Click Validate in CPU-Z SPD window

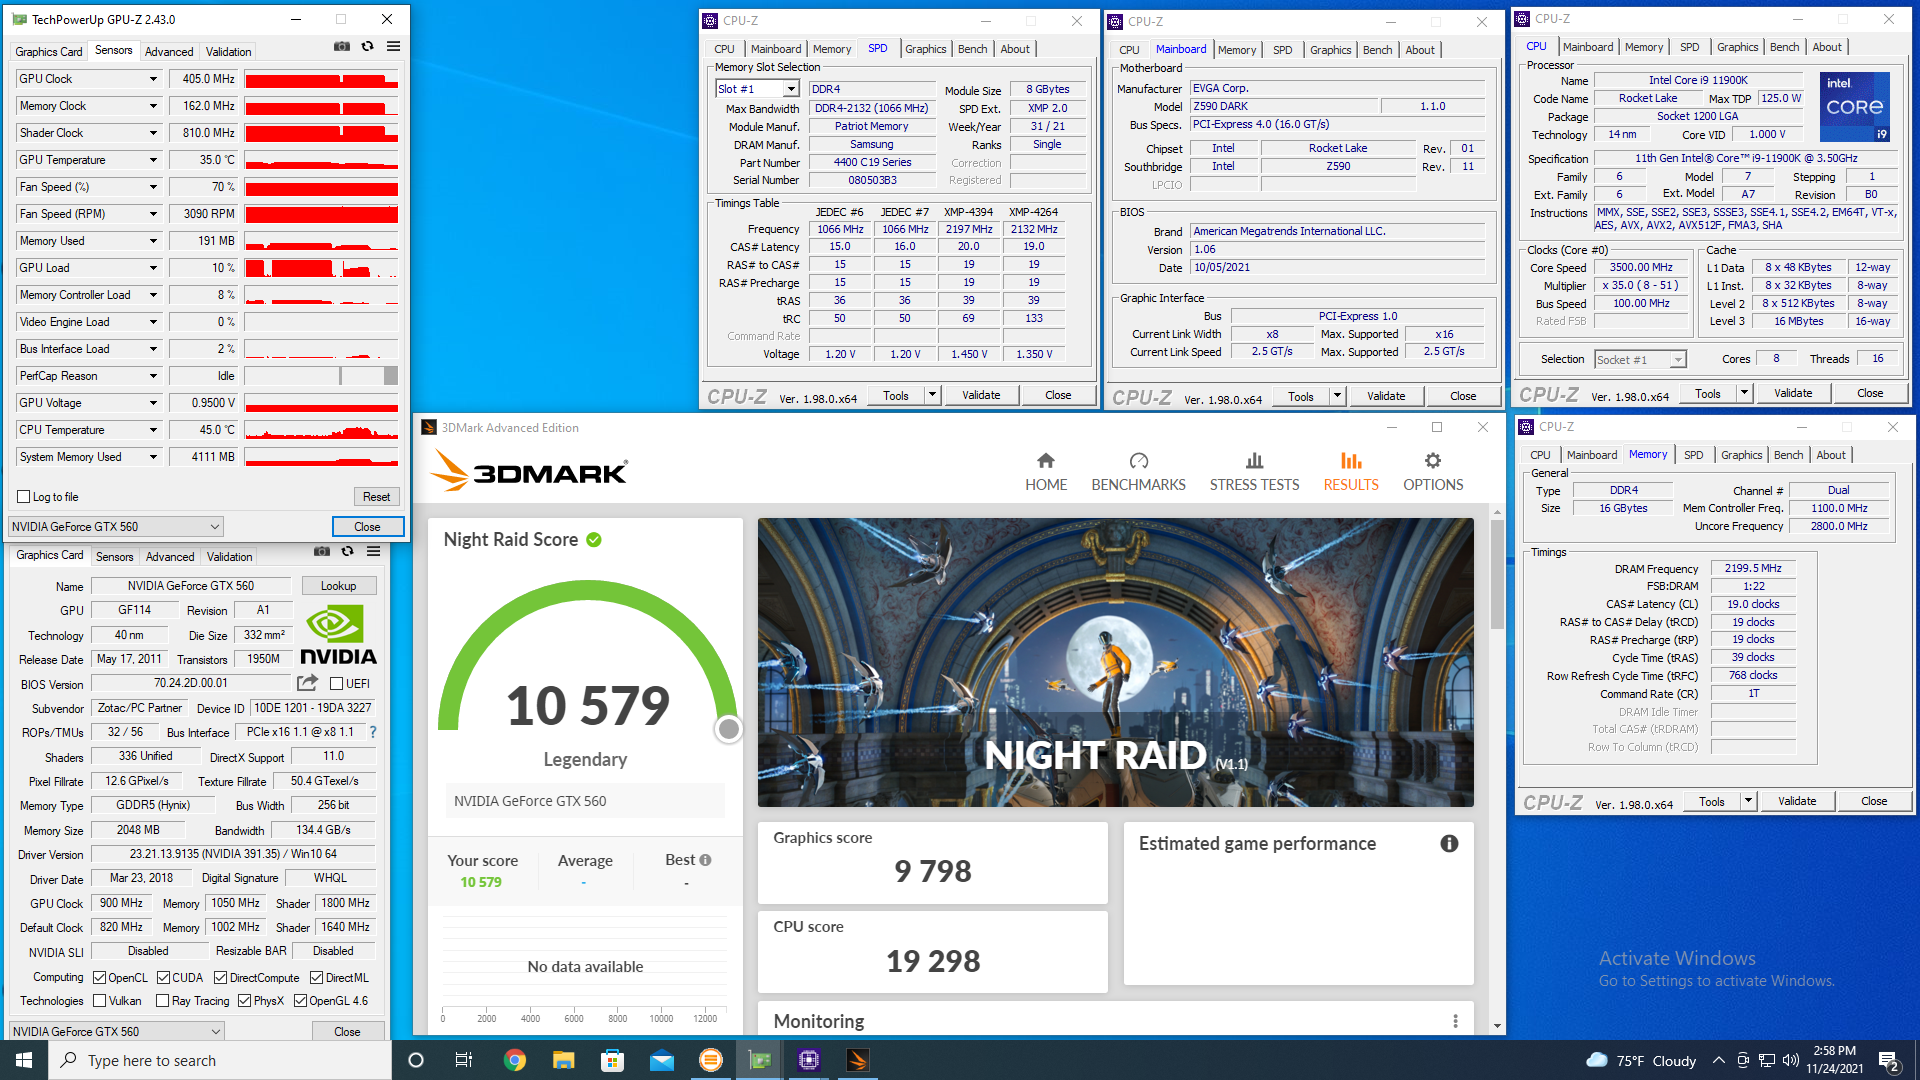point(981,395)
